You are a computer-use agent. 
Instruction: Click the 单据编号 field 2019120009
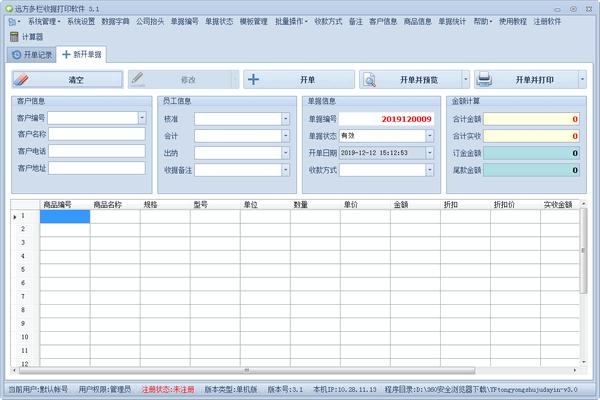coord(386,119)
